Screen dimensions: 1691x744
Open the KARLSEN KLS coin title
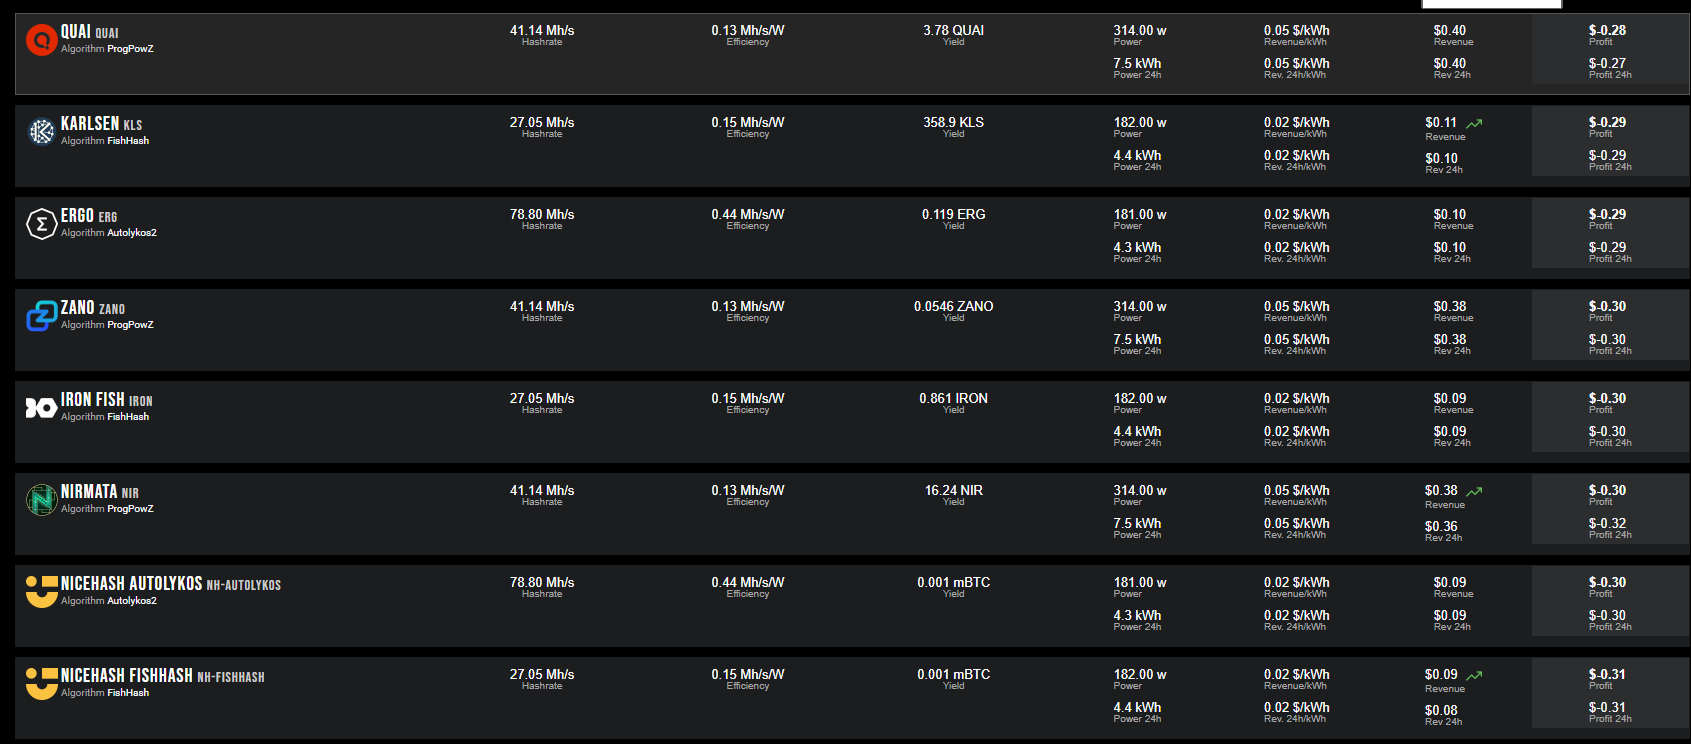101,124
